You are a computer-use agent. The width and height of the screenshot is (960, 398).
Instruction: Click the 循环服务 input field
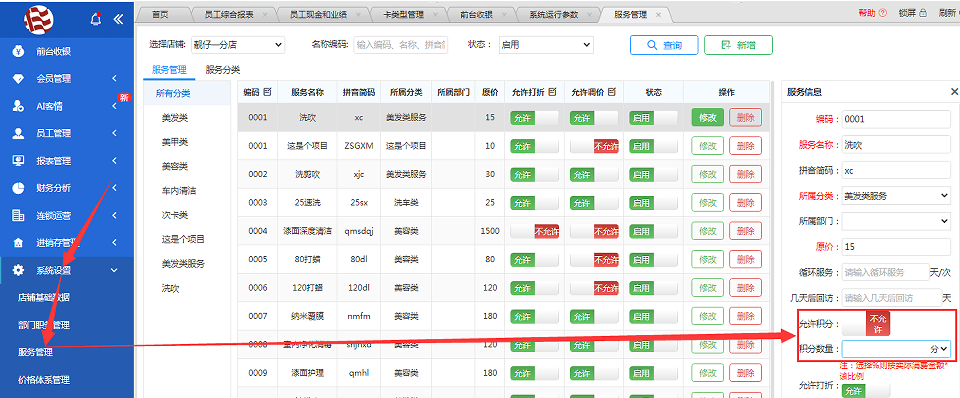pyautogui.click(x=885, y=272)
